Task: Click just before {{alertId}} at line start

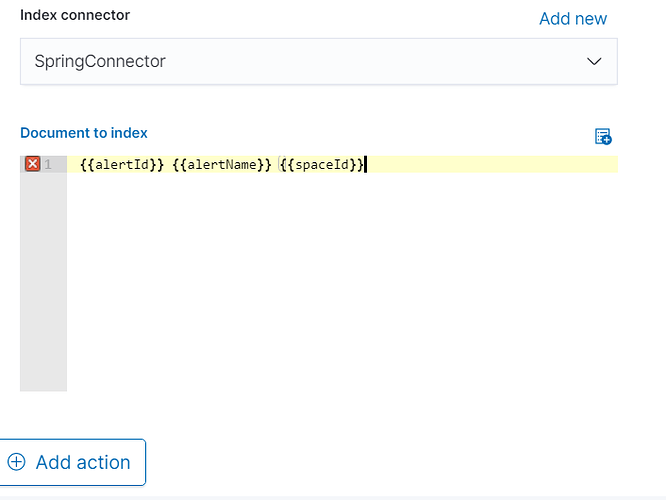Action: [80, 164]
